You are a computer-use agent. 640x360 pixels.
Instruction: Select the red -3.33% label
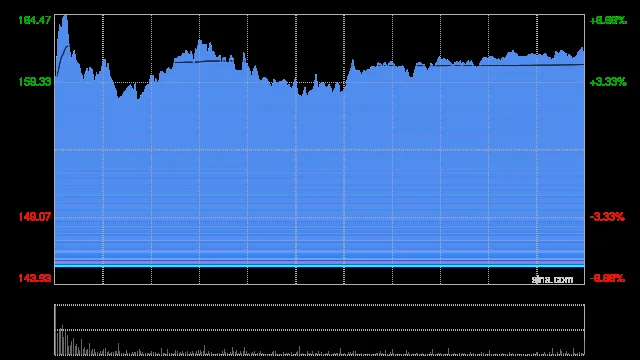coord(607,217)
